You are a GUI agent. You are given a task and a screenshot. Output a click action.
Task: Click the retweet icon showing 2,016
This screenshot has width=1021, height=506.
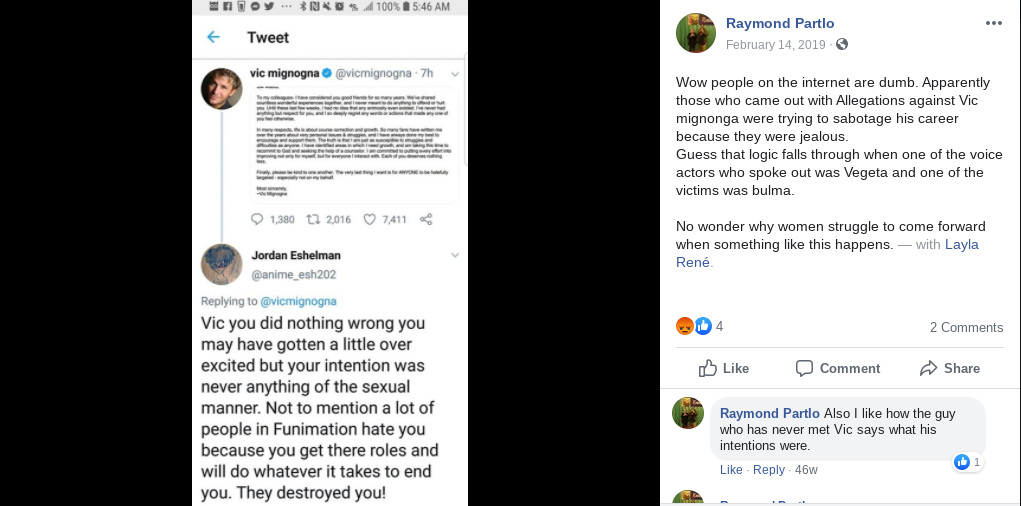[313, 219]
